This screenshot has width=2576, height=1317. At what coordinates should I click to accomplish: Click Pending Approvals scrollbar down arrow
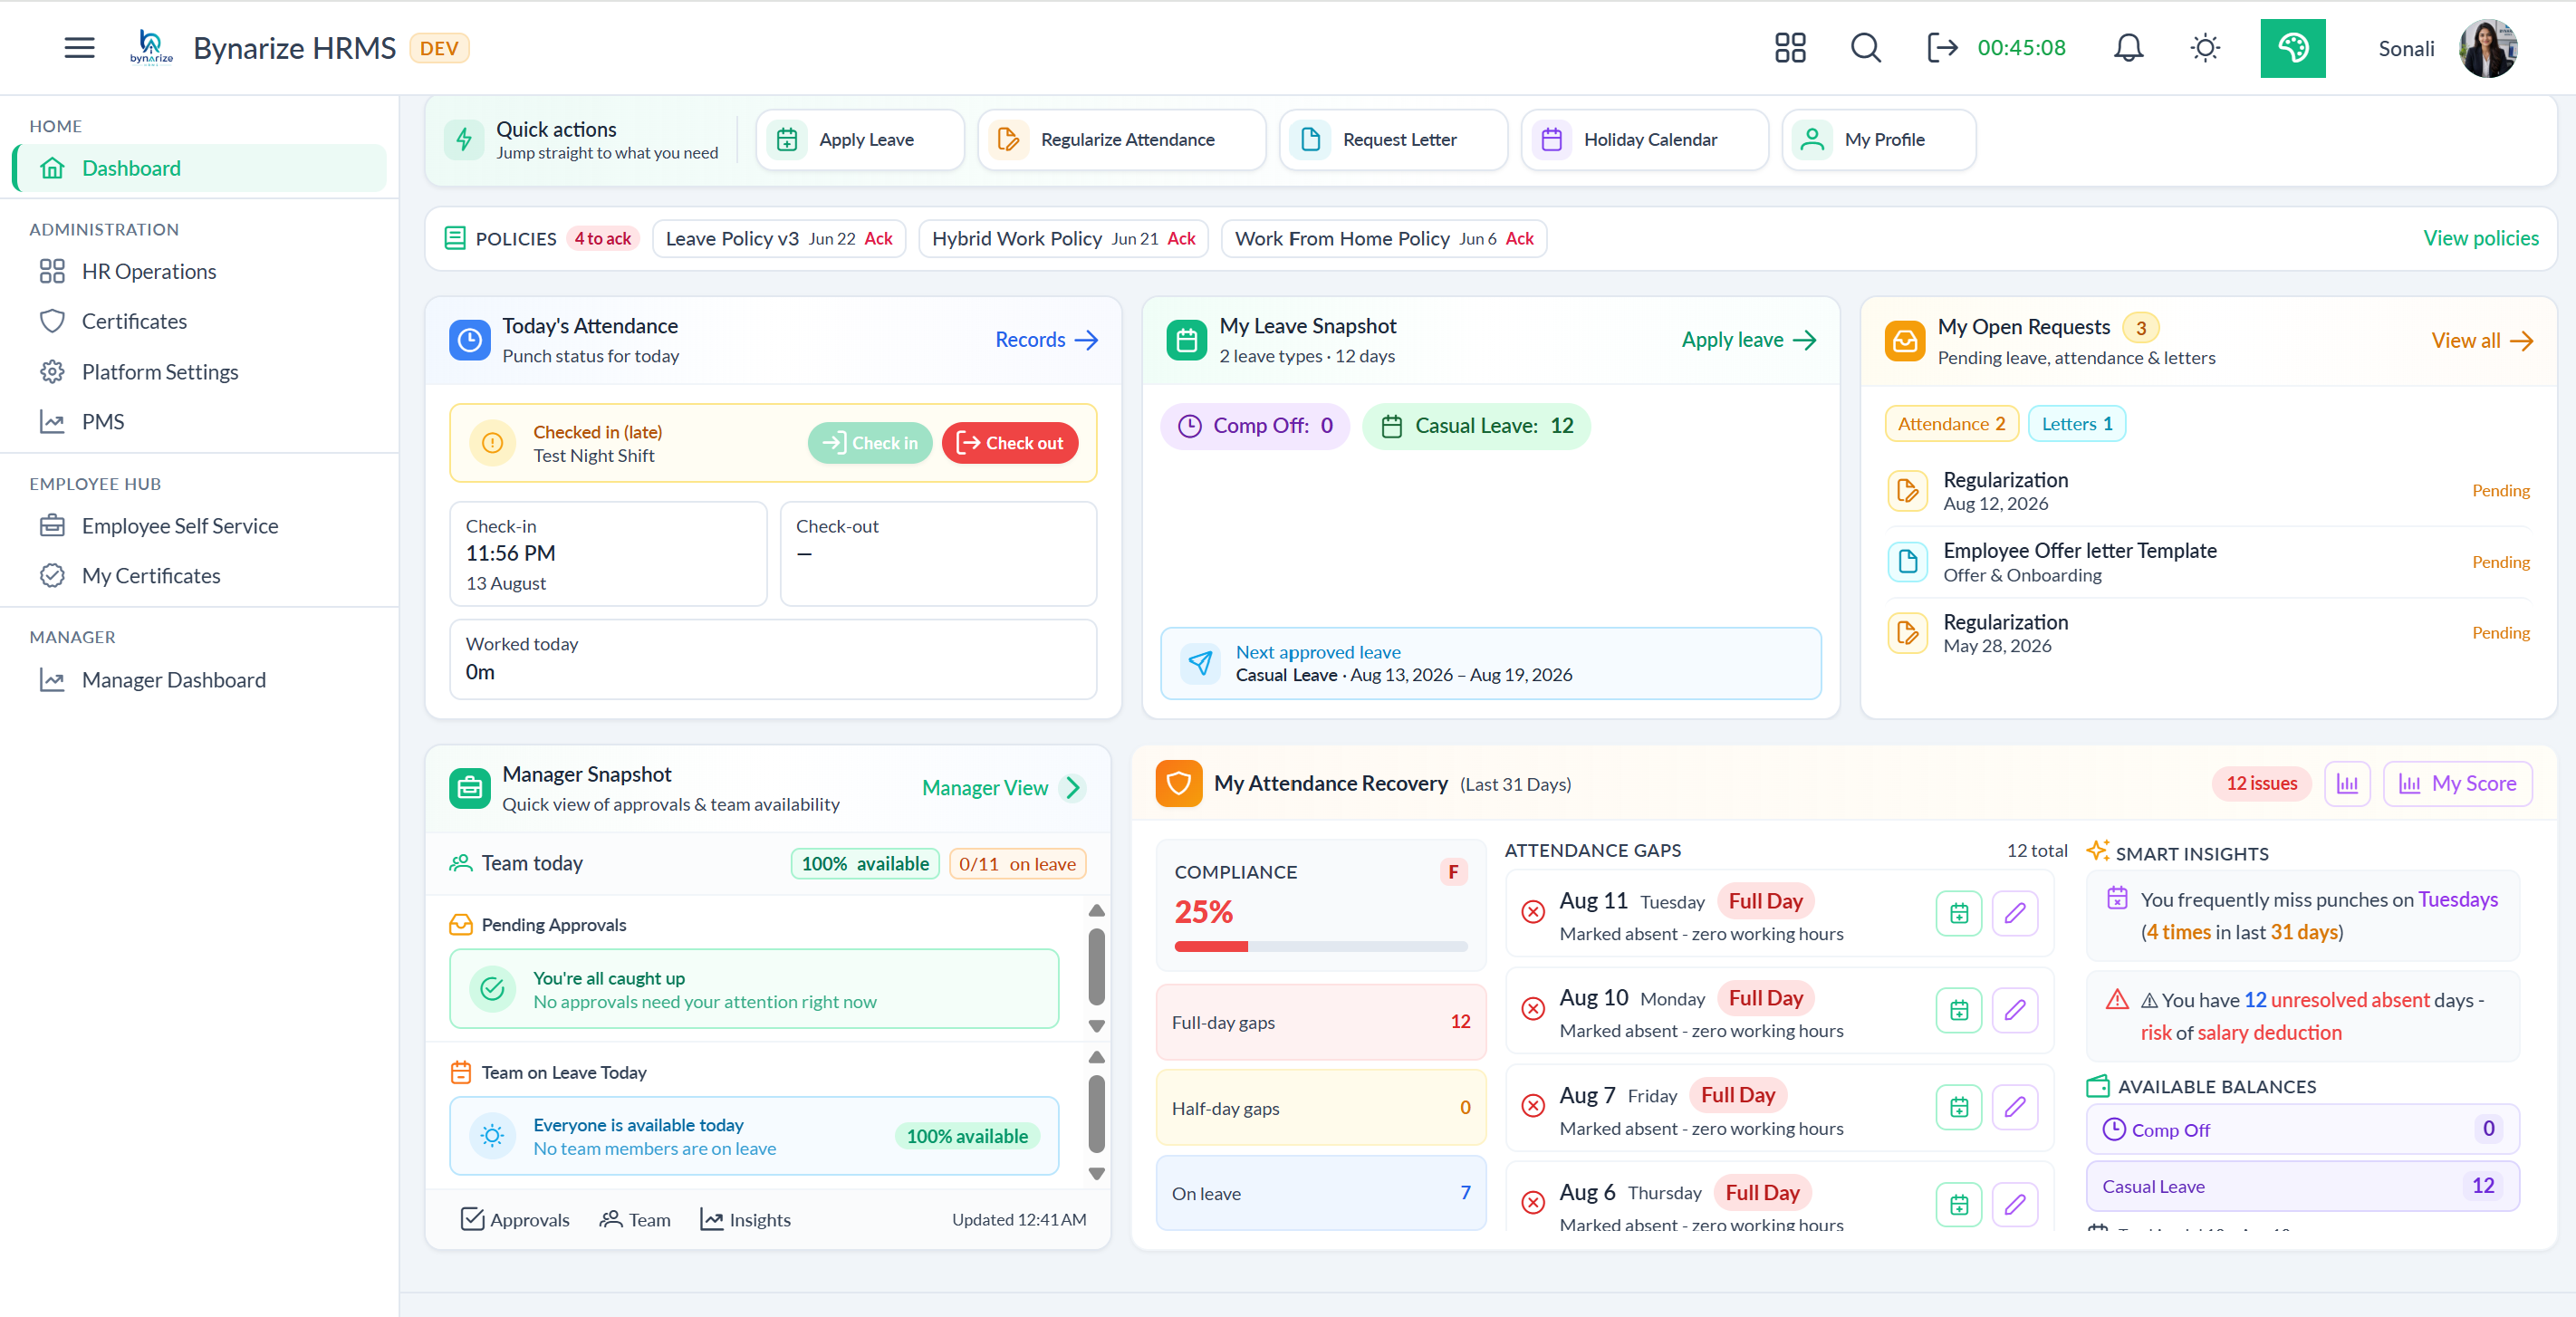1096,1025
